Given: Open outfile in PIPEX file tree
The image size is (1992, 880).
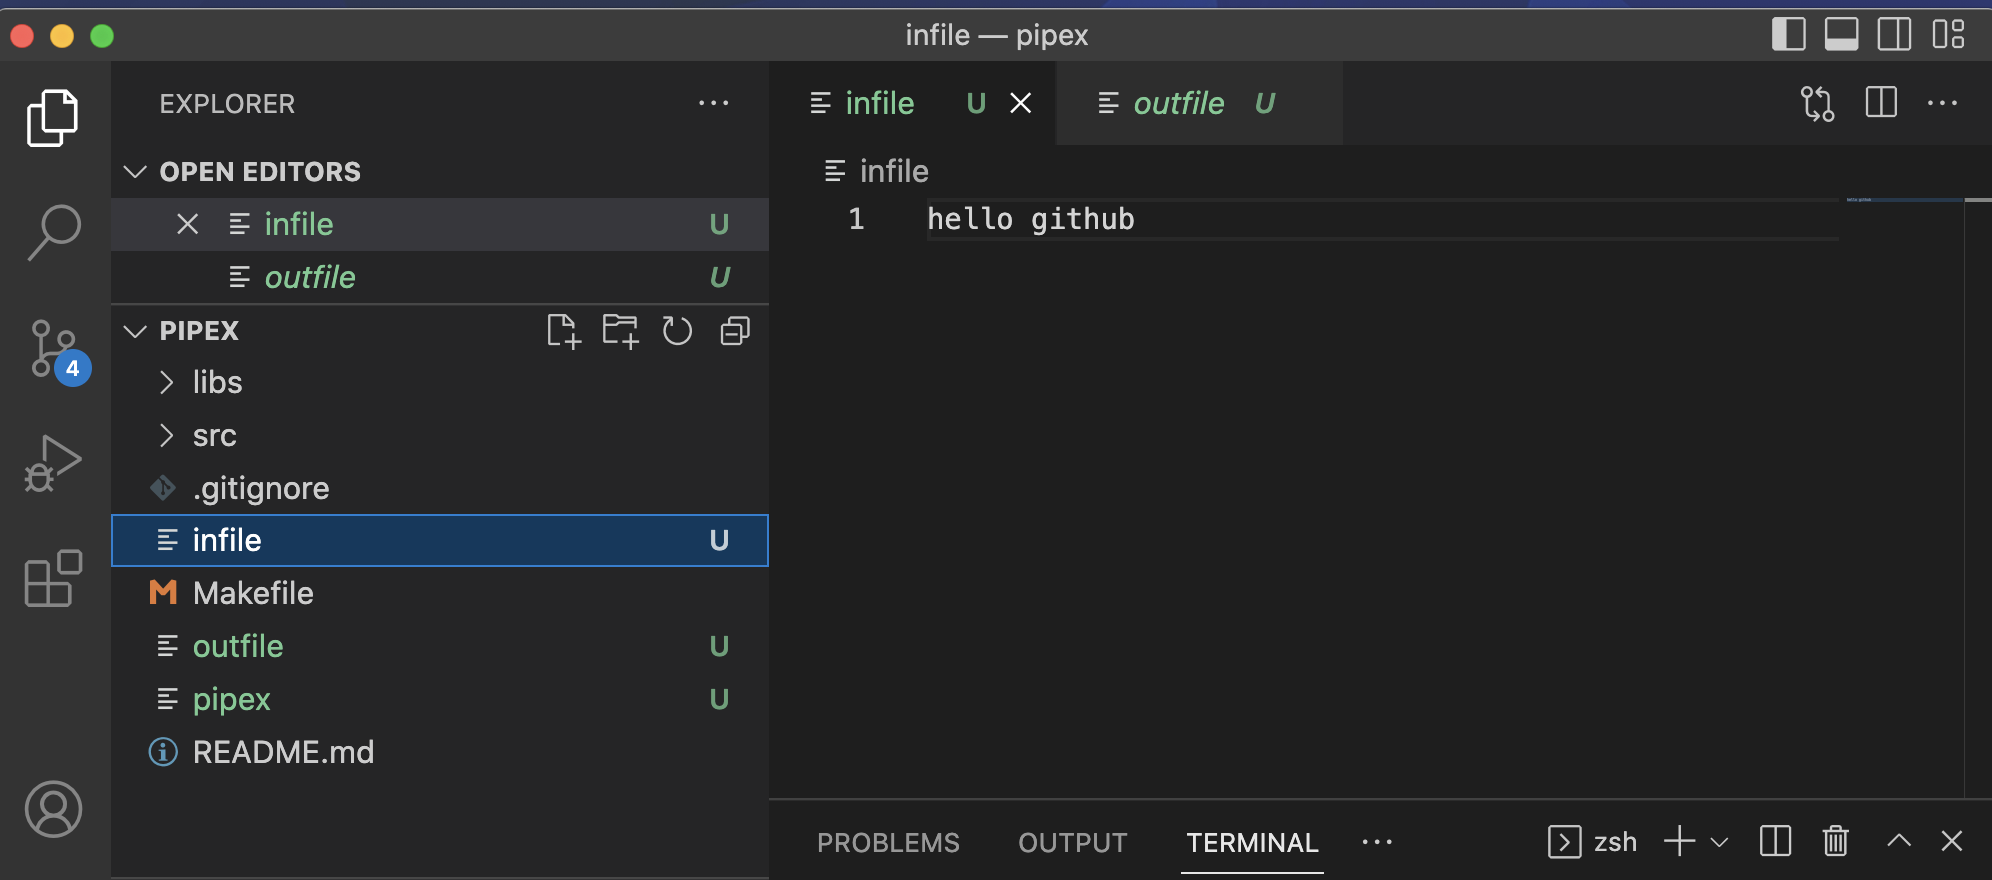Looking at the screenshot, I should click(x=440, y=646).
